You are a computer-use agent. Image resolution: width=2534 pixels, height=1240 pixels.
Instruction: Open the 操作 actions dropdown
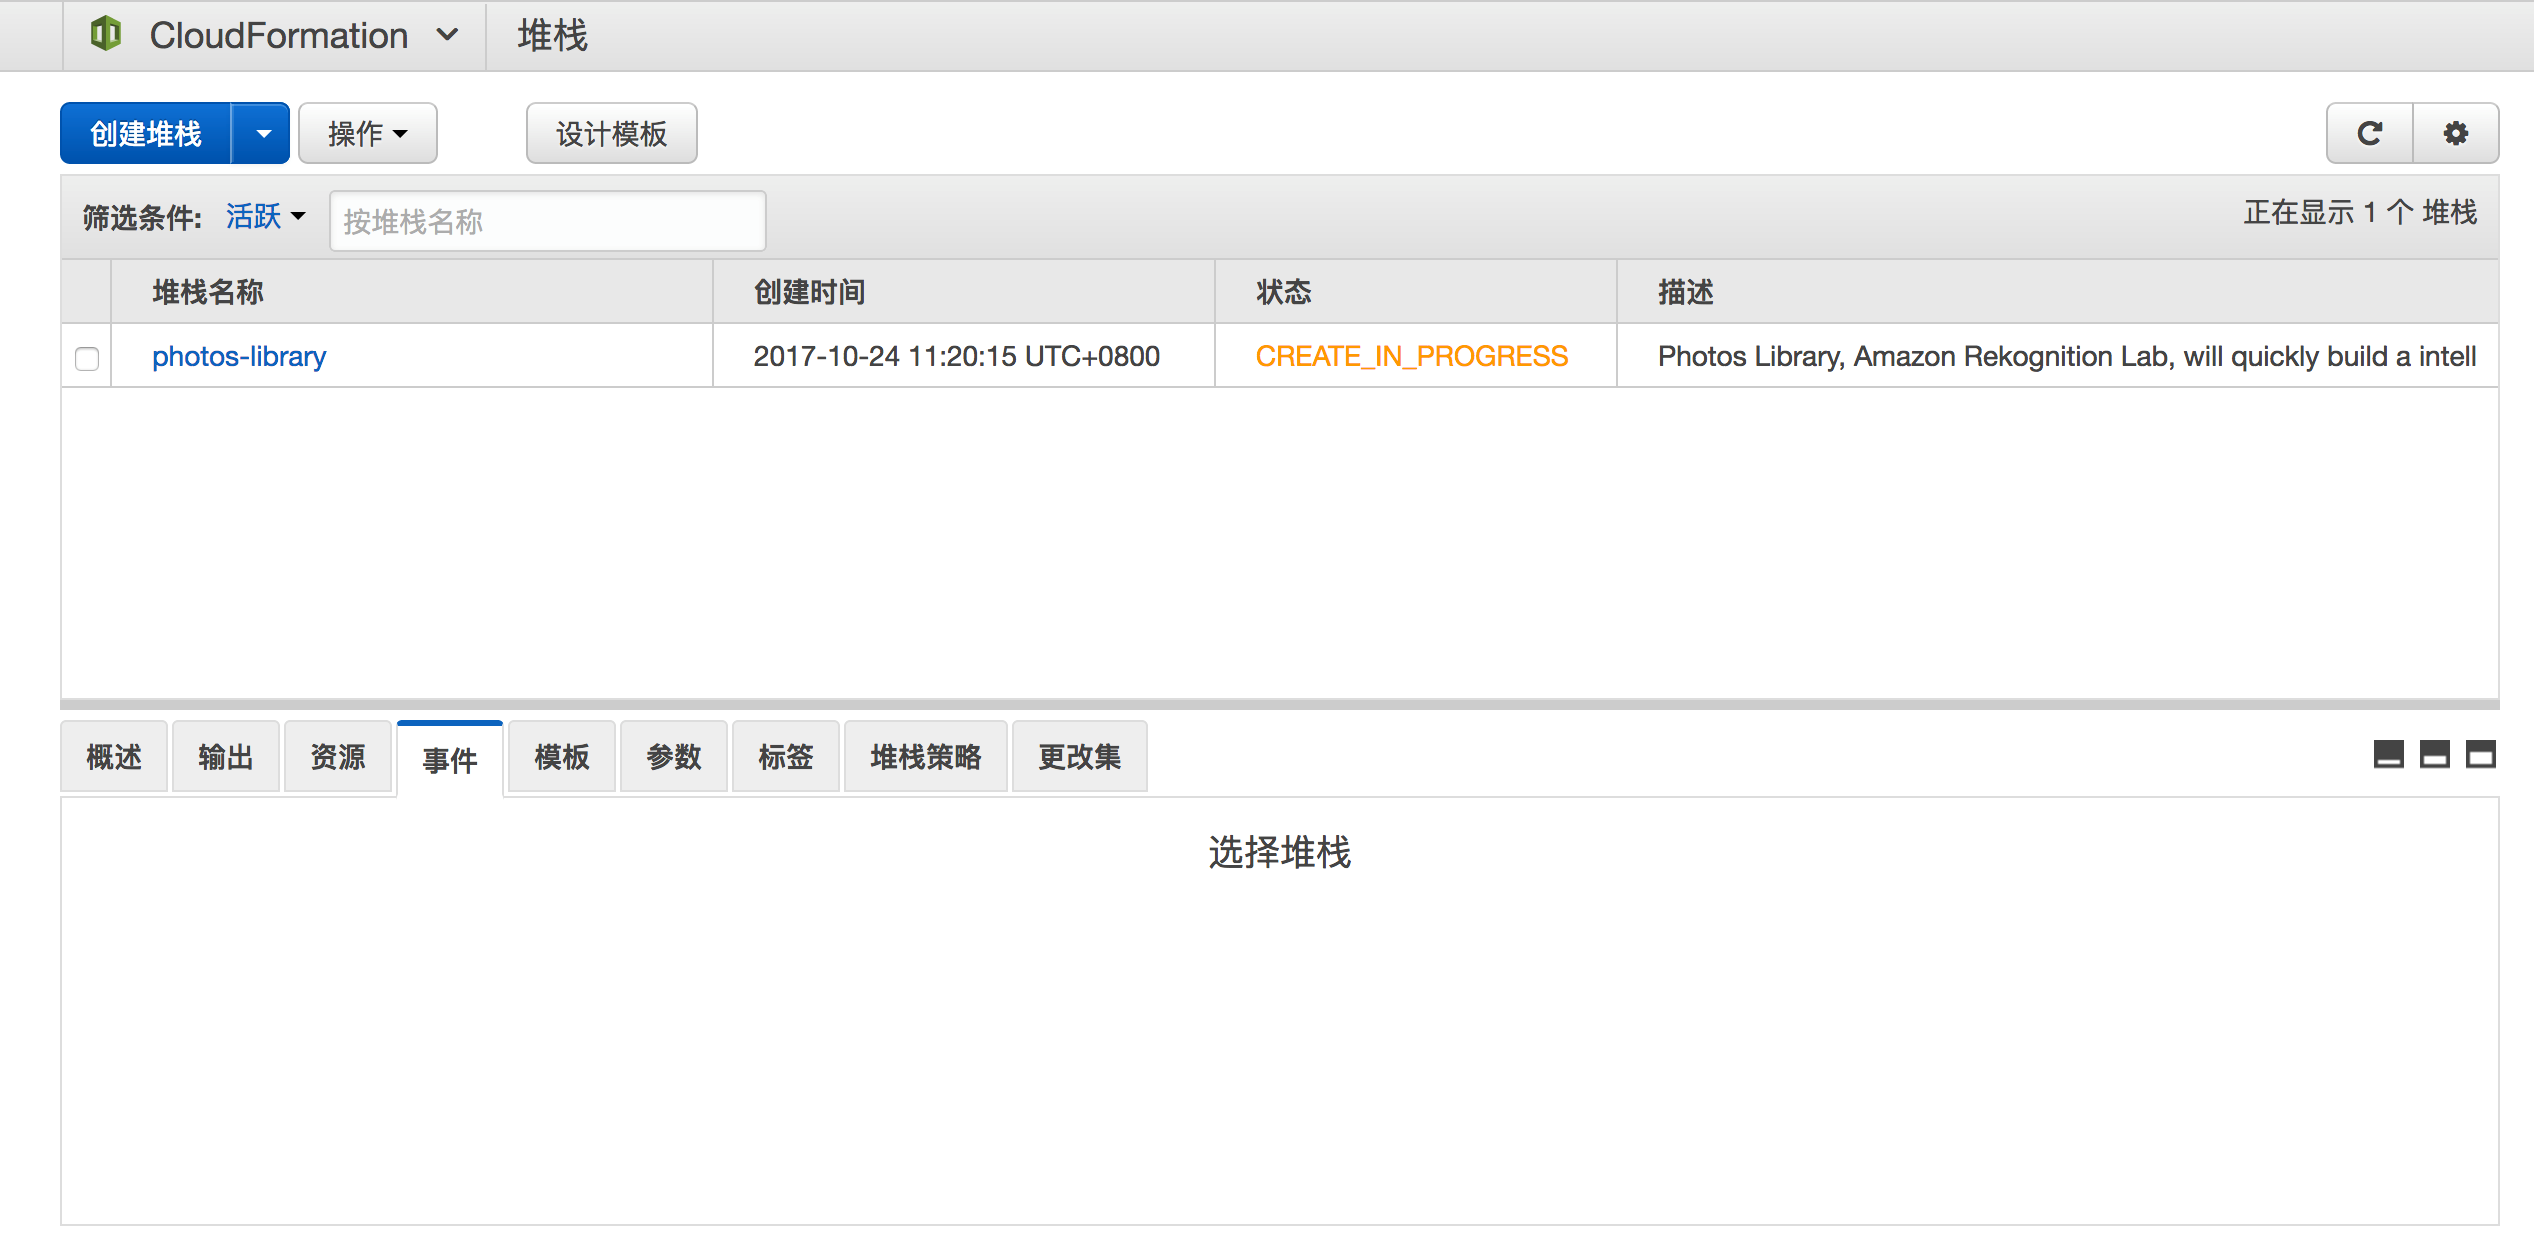click(367, 133)
